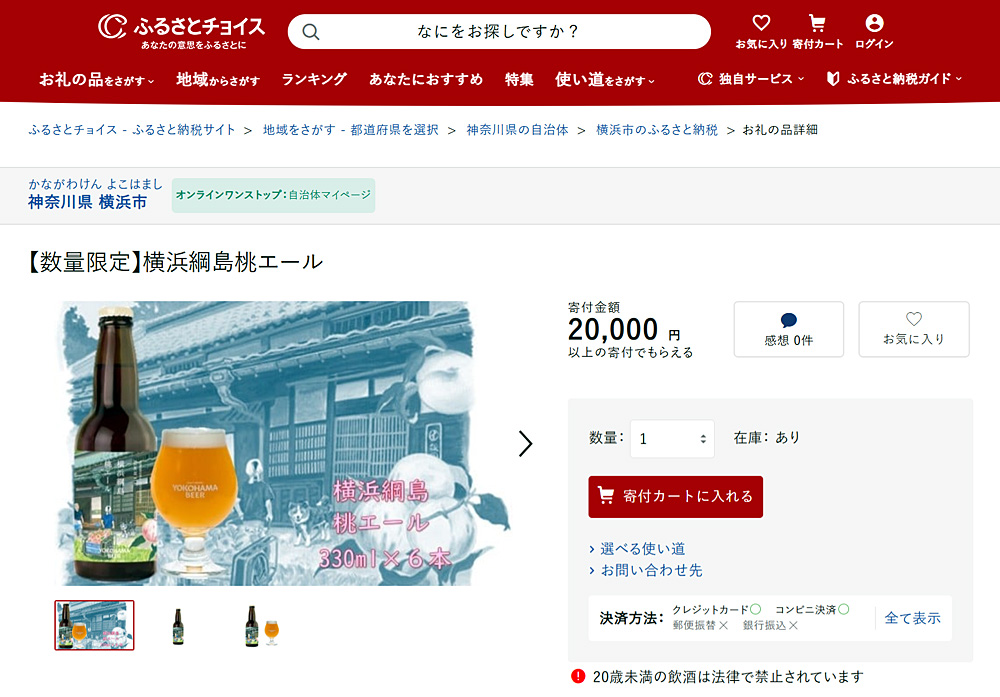This screenshot has width=1000, height=697.
Task: Go to ランキング menu item
Action: pos(314,79)
